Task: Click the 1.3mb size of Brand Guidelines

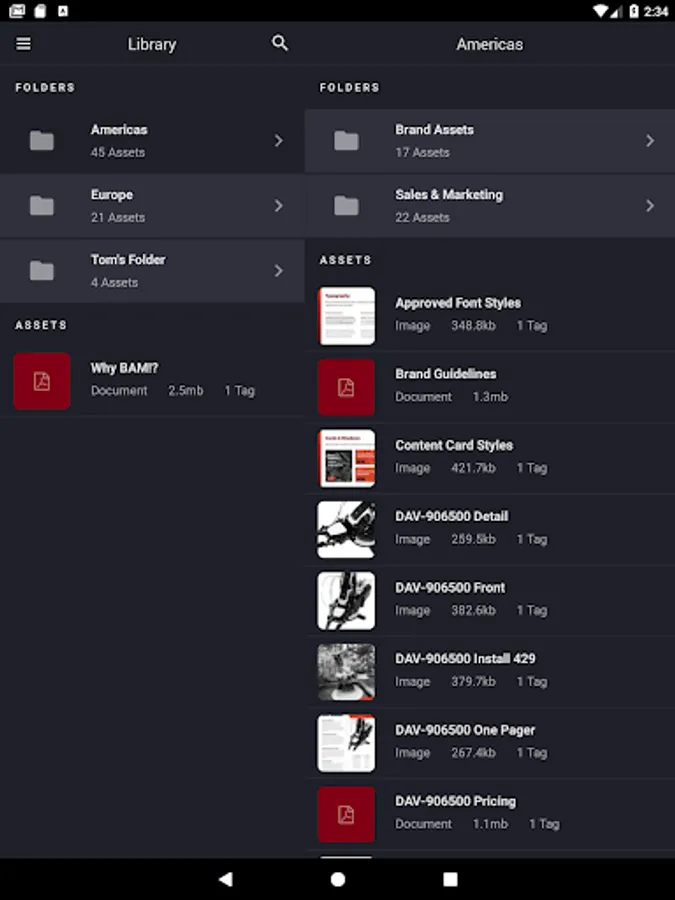Action: coord(490,397)
